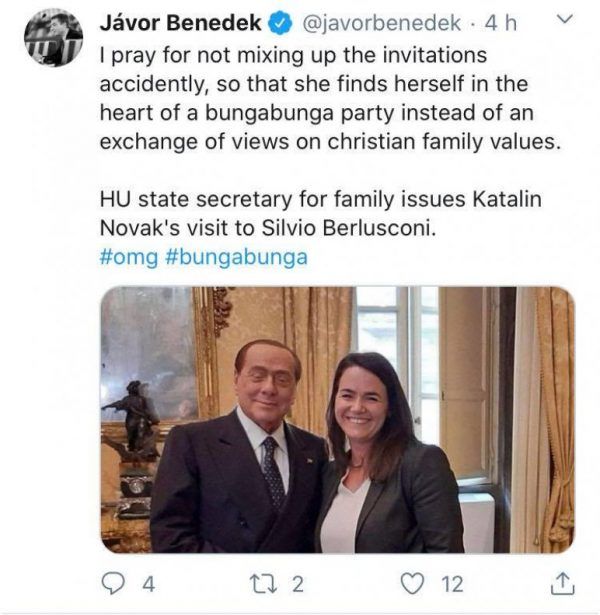The image size is (600, 615).
Task: Click the @javorbenedek handle
Action: point(375,23)
